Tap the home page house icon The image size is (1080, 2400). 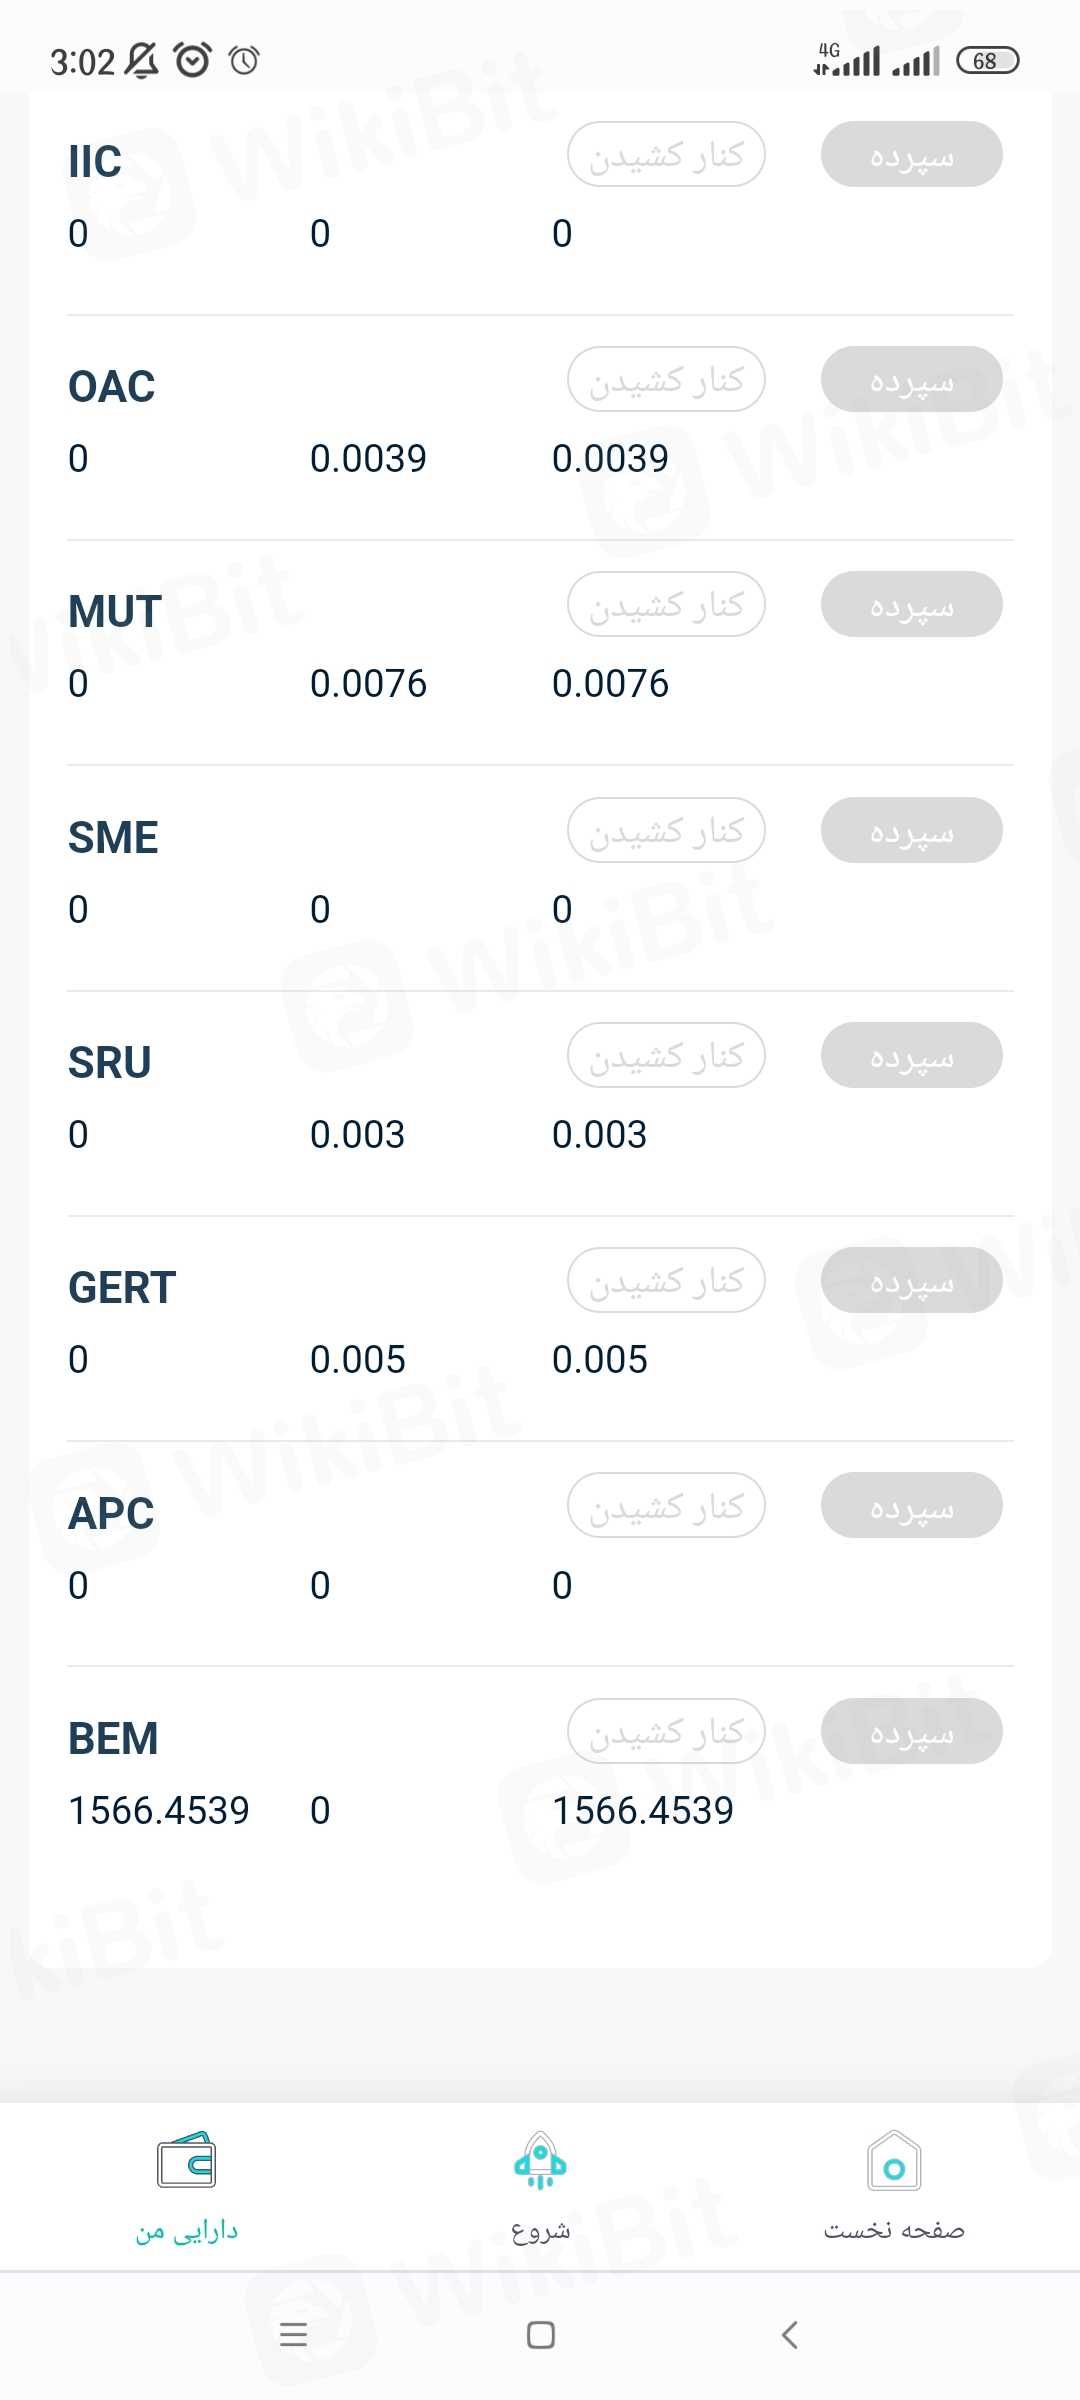(894, 2160)
